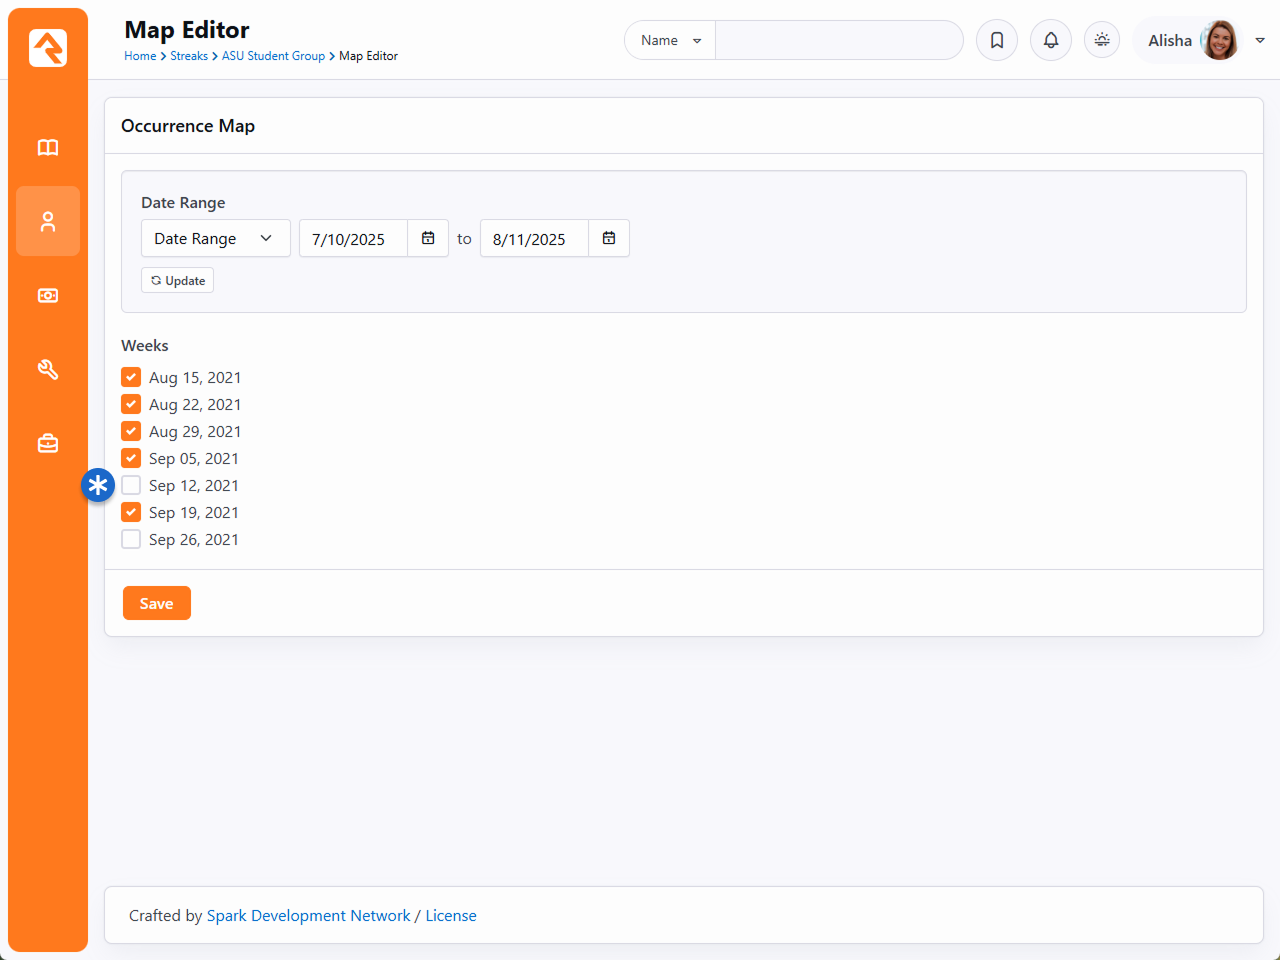Screen dimensions: 1280x960
Task: Click the search text field
Action: (838, 40)
